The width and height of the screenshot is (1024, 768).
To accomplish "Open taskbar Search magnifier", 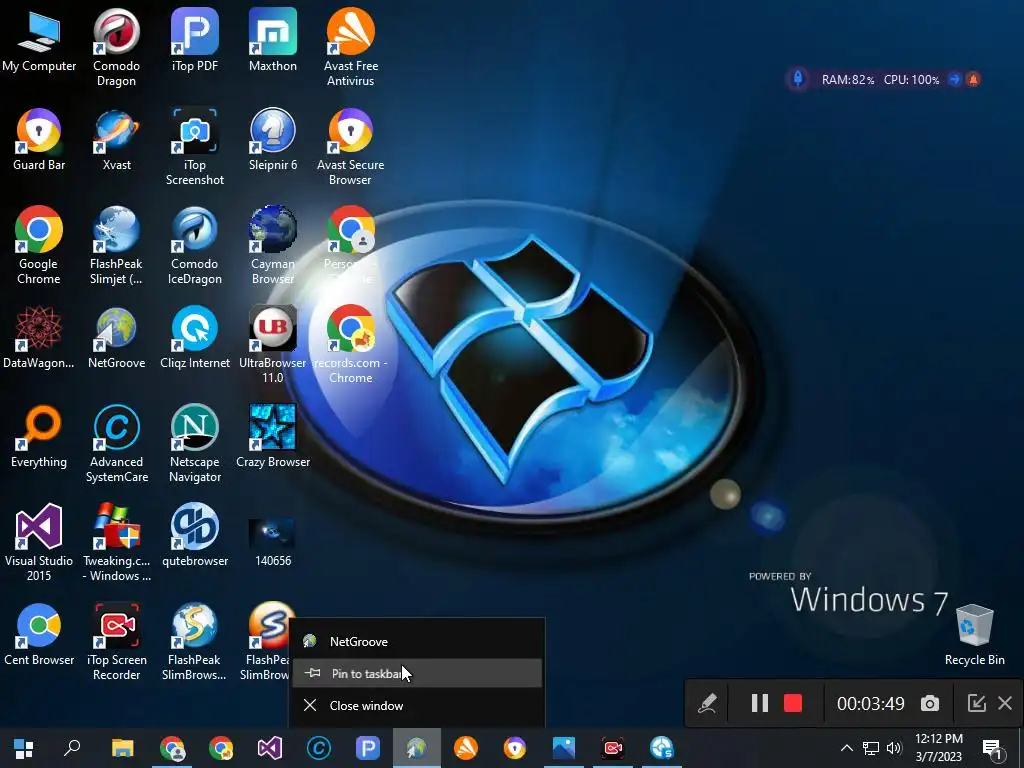I will (72, 748).
